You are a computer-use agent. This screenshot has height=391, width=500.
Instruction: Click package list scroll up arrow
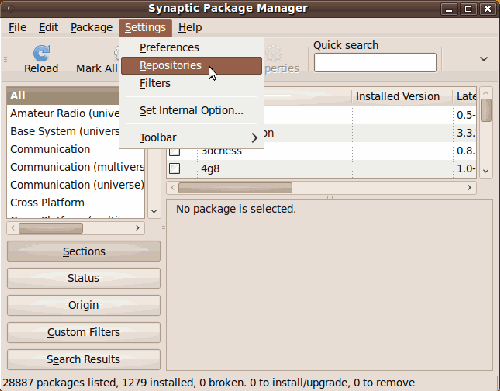486,93
